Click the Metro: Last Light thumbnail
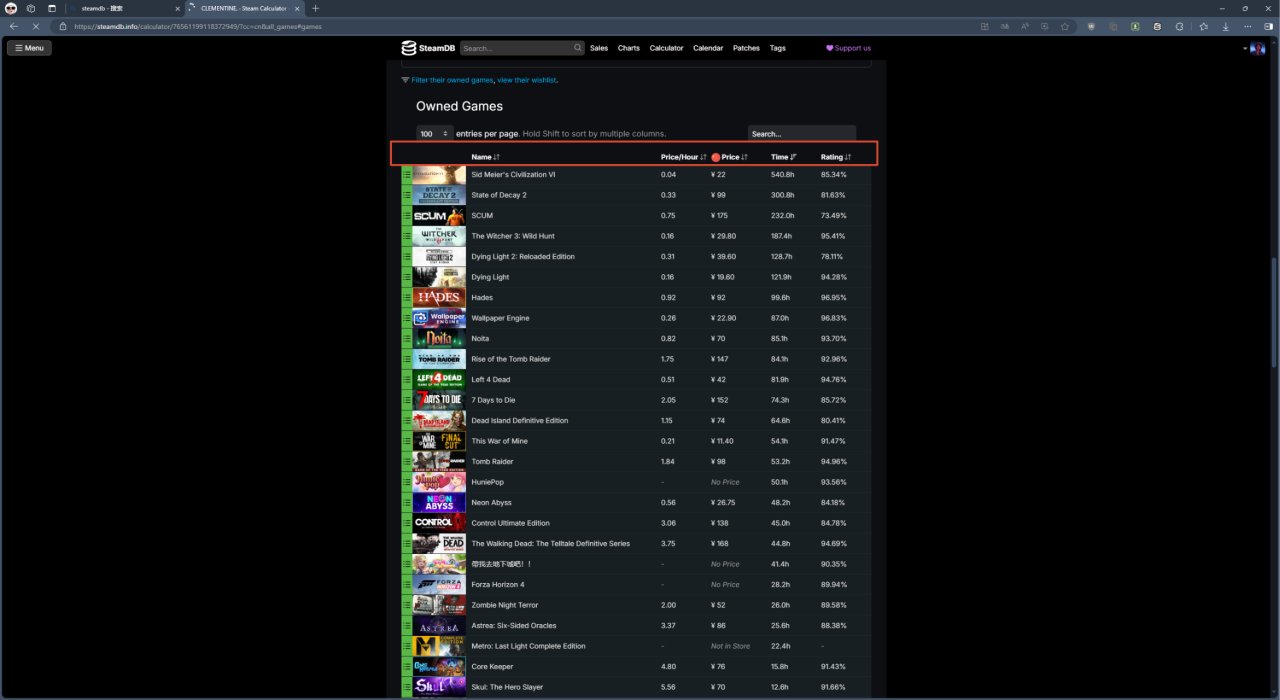 click(439, 646)
